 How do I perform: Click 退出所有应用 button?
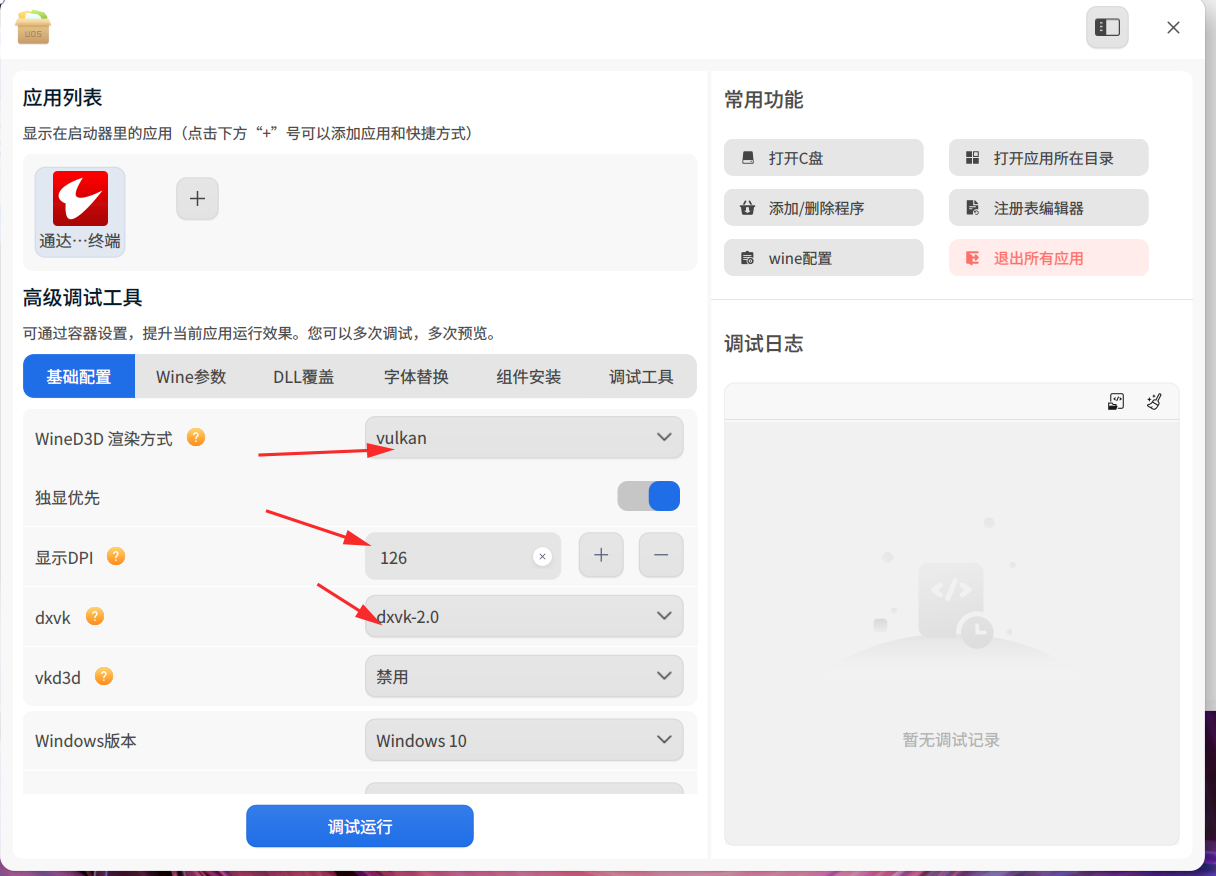(x=1048, y=258)
